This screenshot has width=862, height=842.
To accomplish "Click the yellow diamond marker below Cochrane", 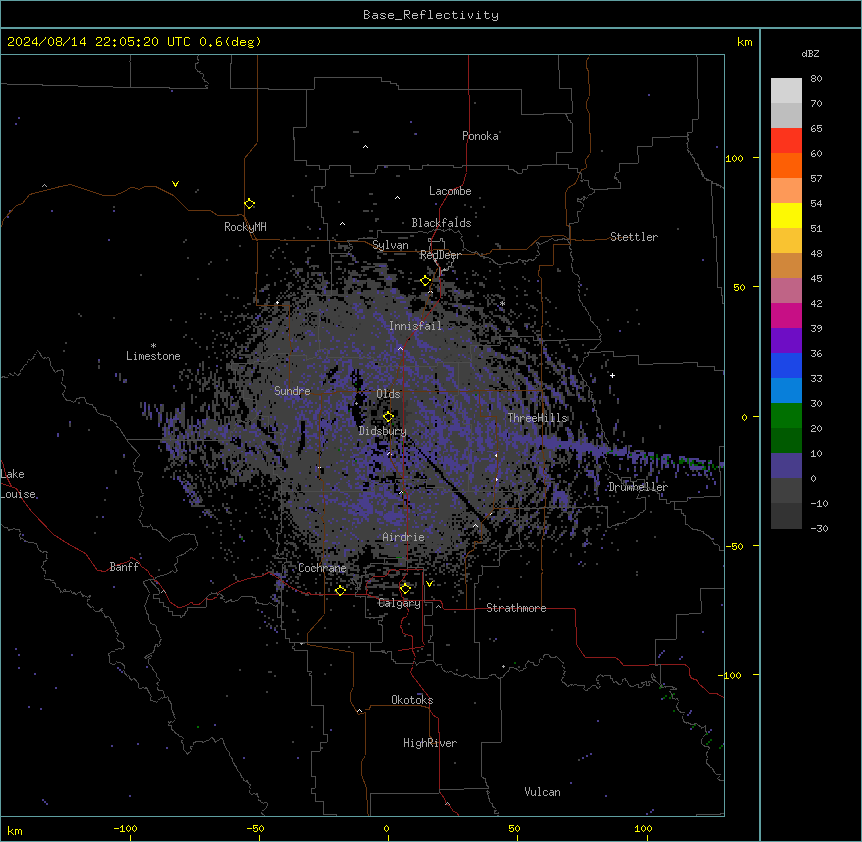I will (x=340, y=590).
